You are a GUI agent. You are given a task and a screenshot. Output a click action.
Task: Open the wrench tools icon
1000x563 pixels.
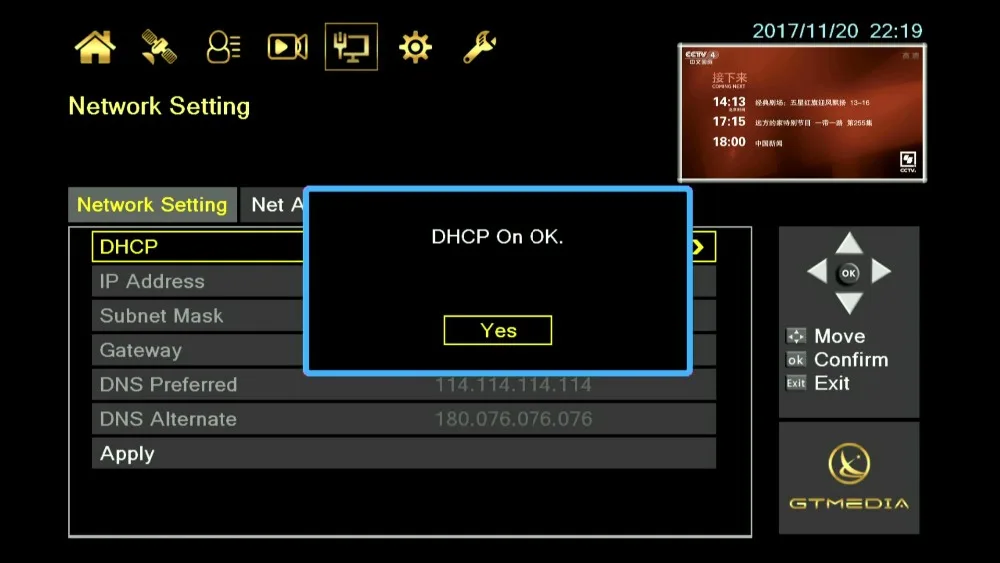pyautogui.click(x=480, y=47)
